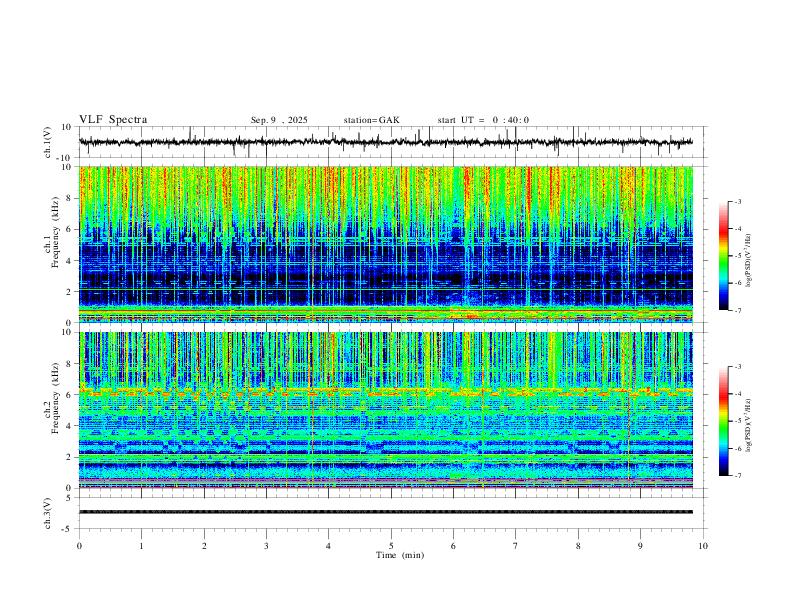Click the "2" kHz tick on ch.2 frequency axis
Viewport: 792px width, 612px height.
pyautogui.click(x=69, y=457)
